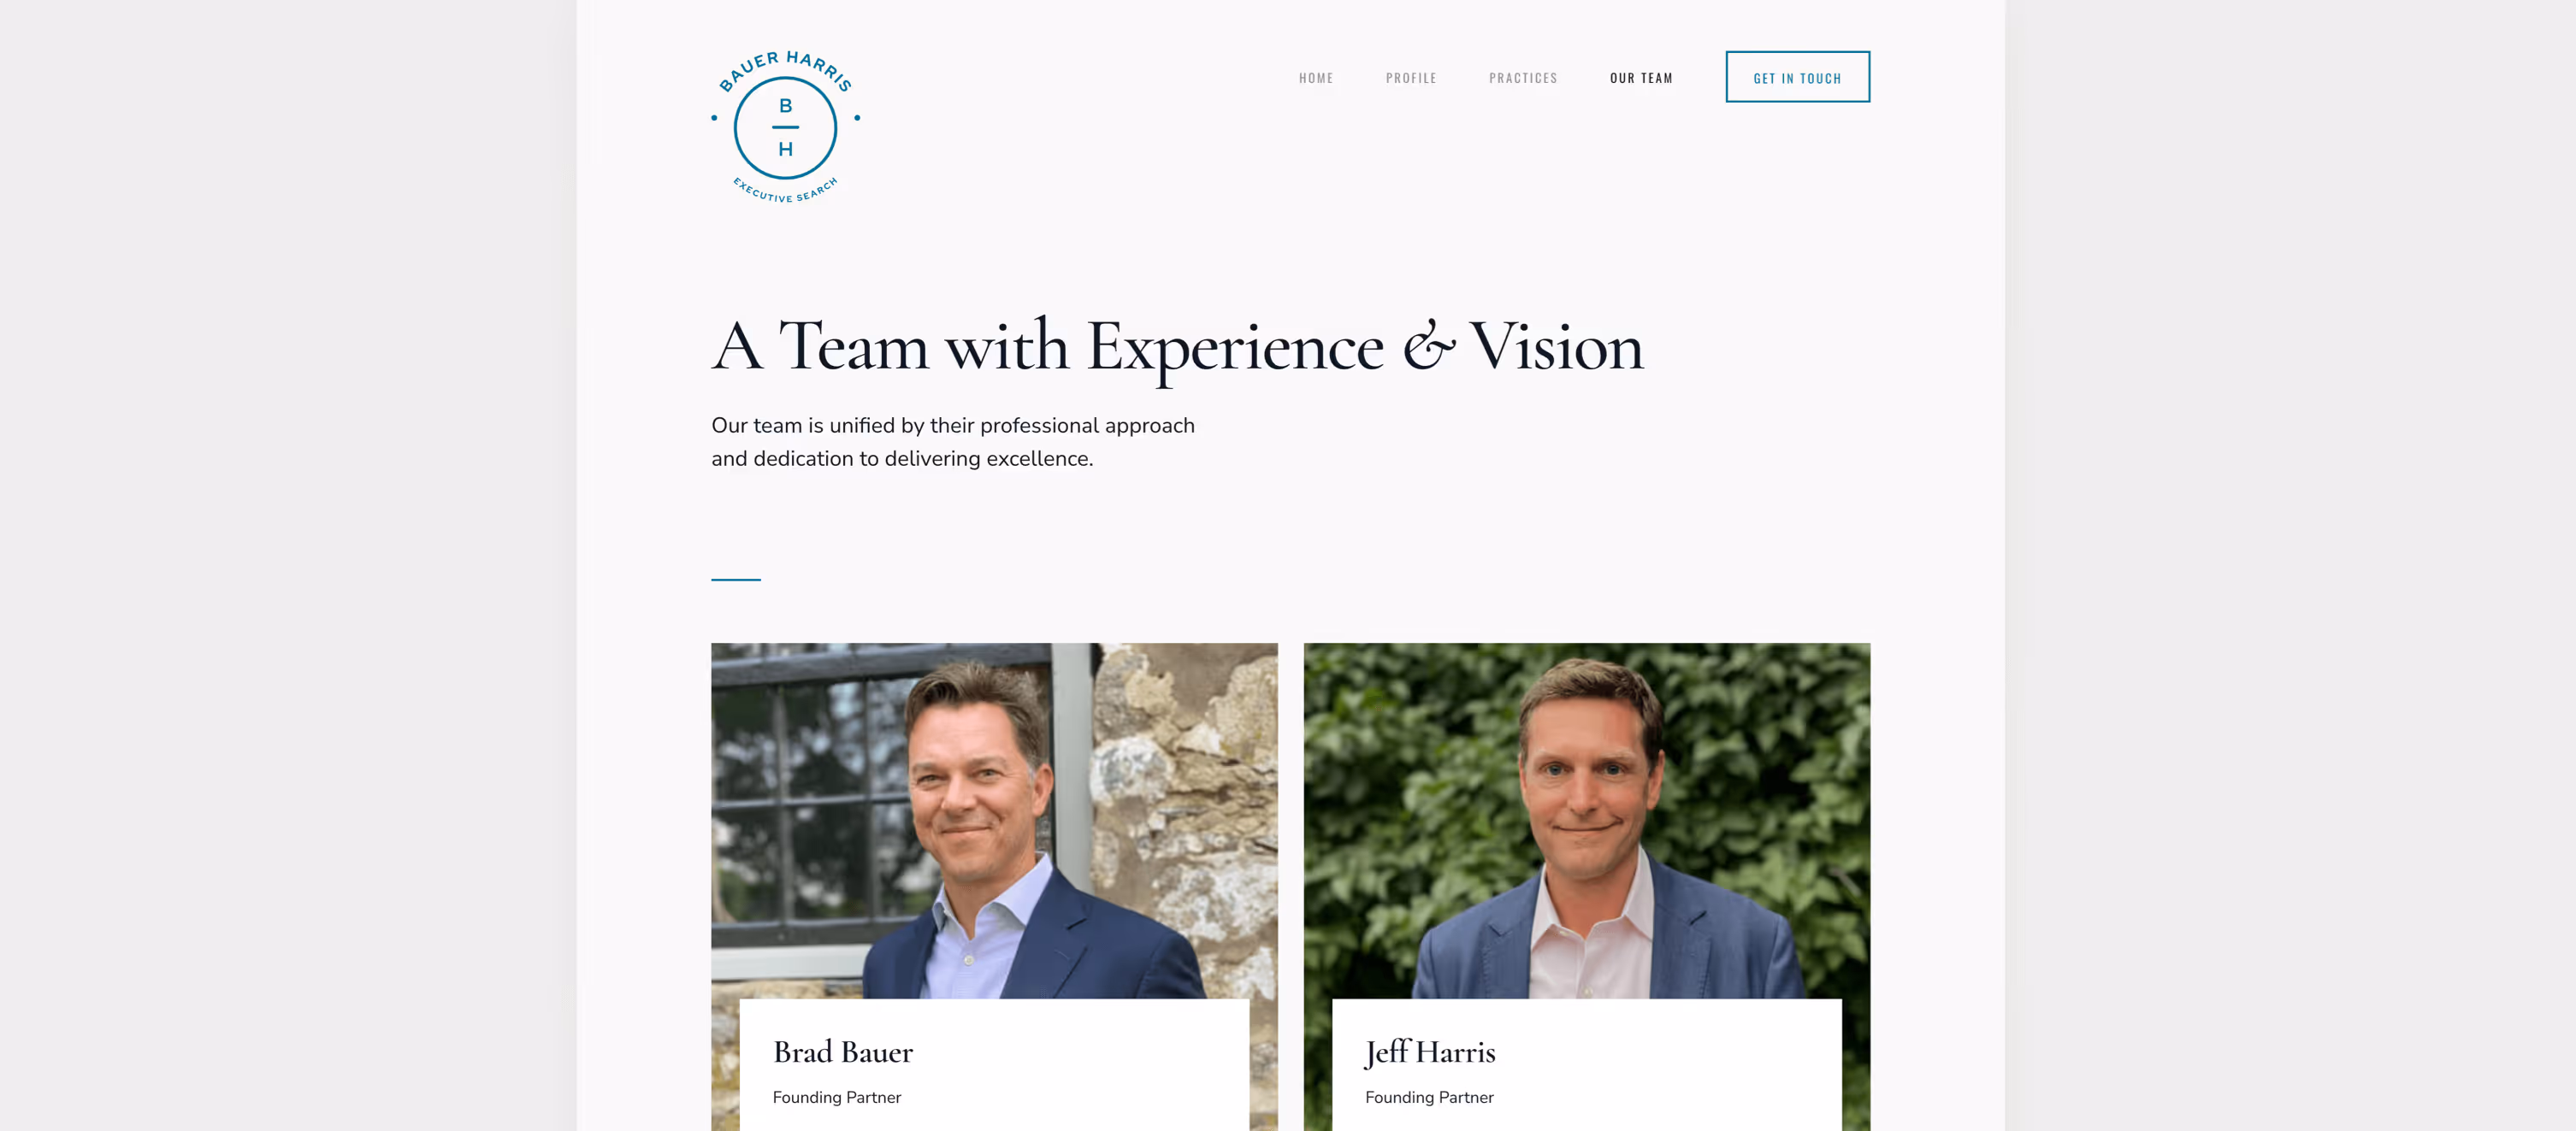Open Jeff Harris's portrait photo
This screenshot has height=1131, width=2576.
click(1586, 820)
